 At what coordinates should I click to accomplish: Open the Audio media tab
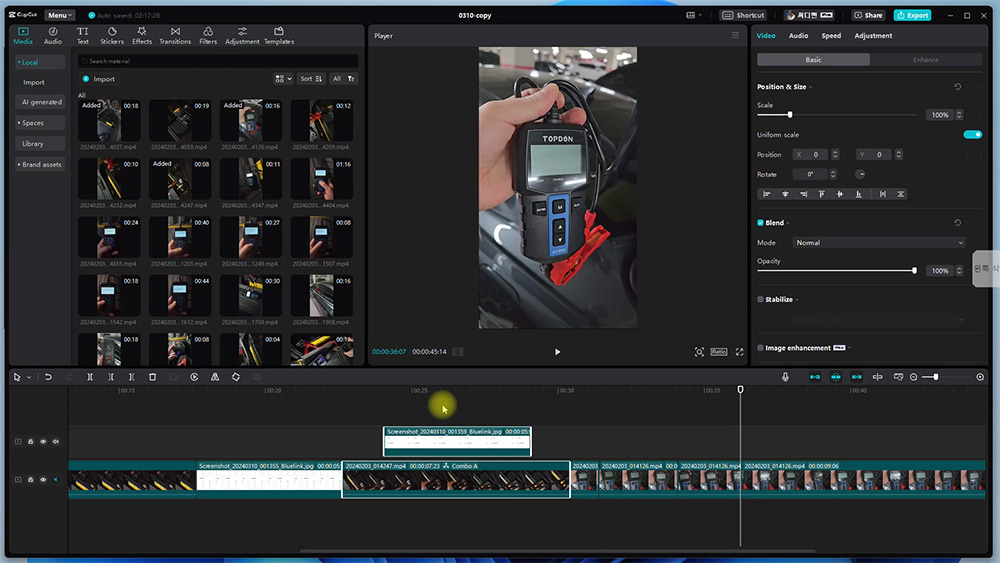tap(53, 35)
